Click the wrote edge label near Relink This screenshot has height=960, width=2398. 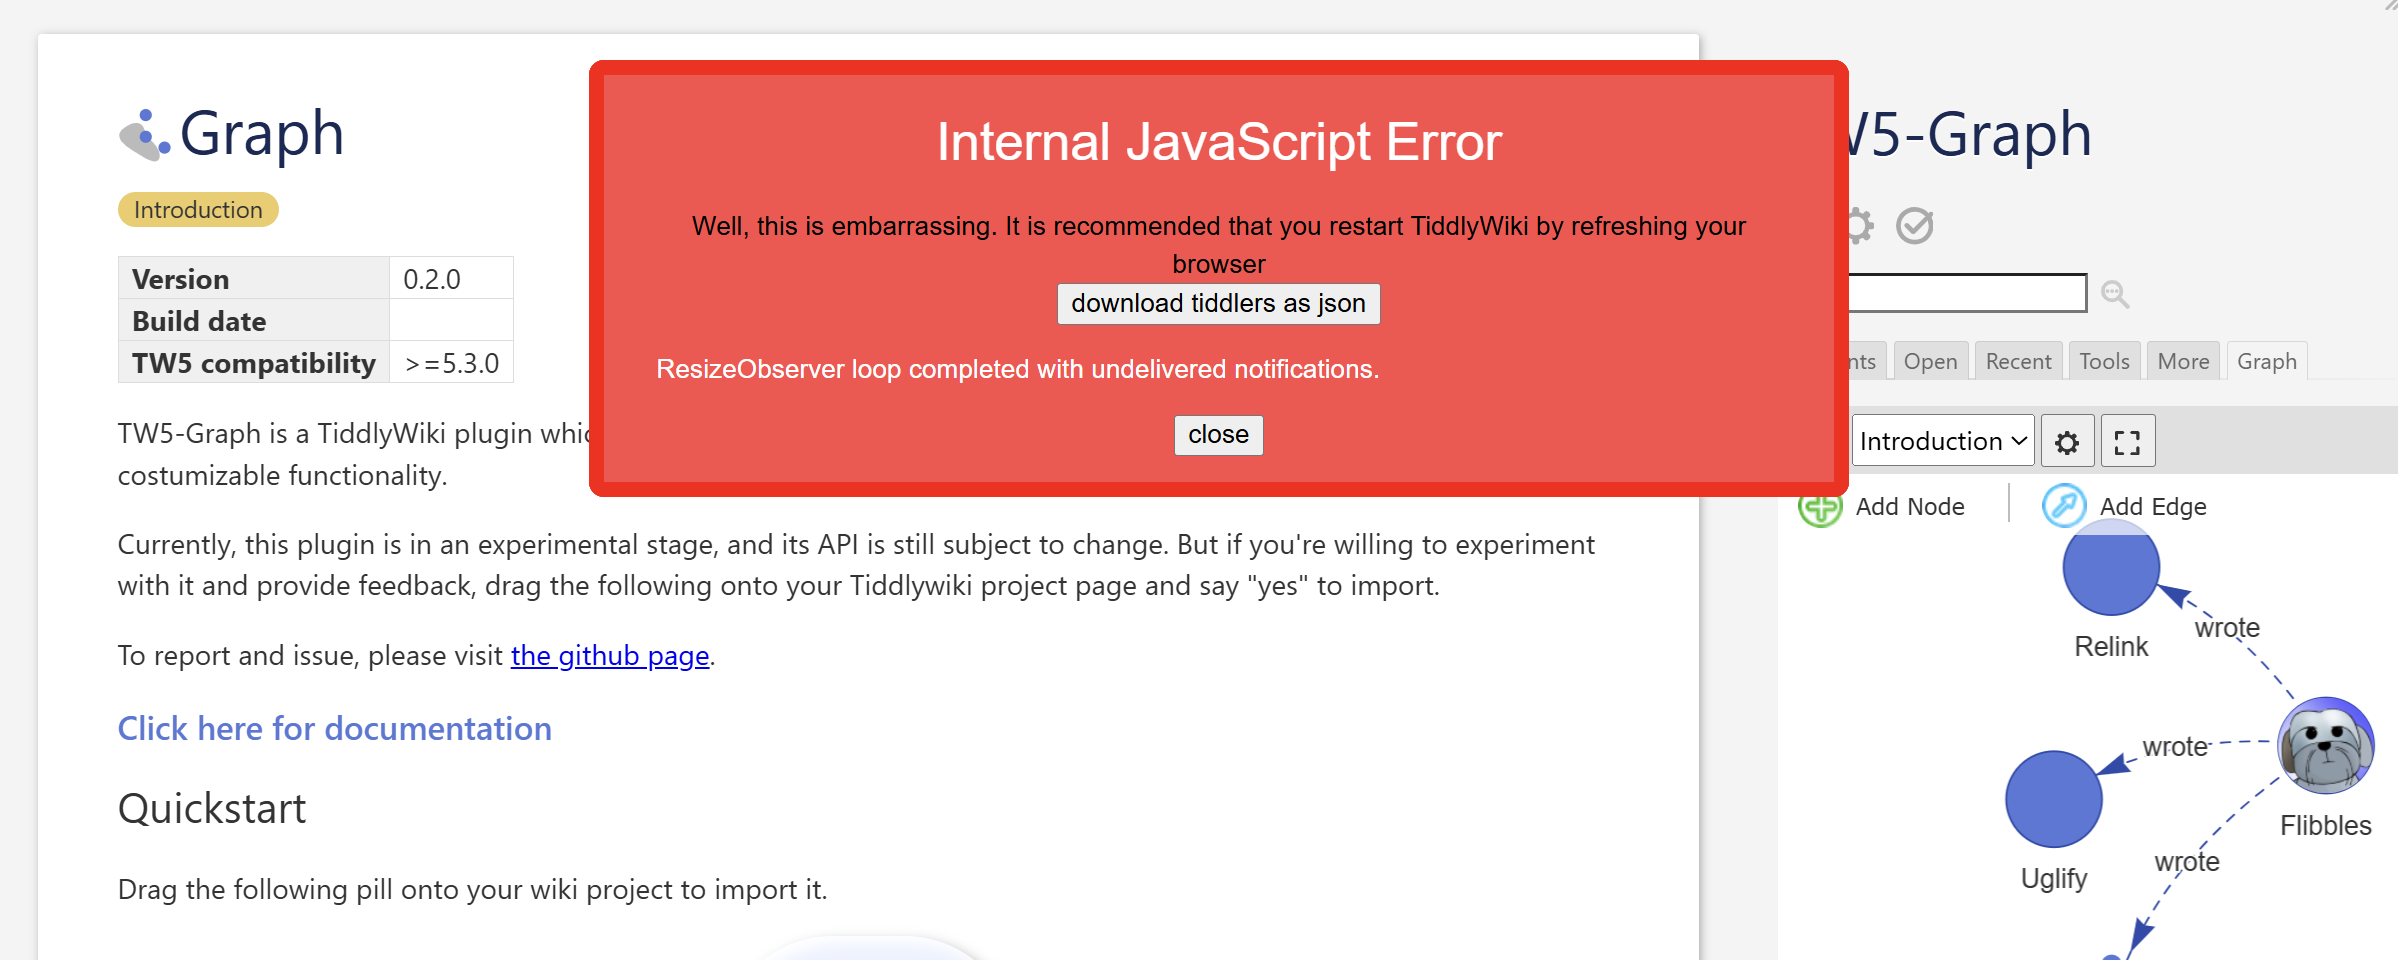tap(2227, 628)
